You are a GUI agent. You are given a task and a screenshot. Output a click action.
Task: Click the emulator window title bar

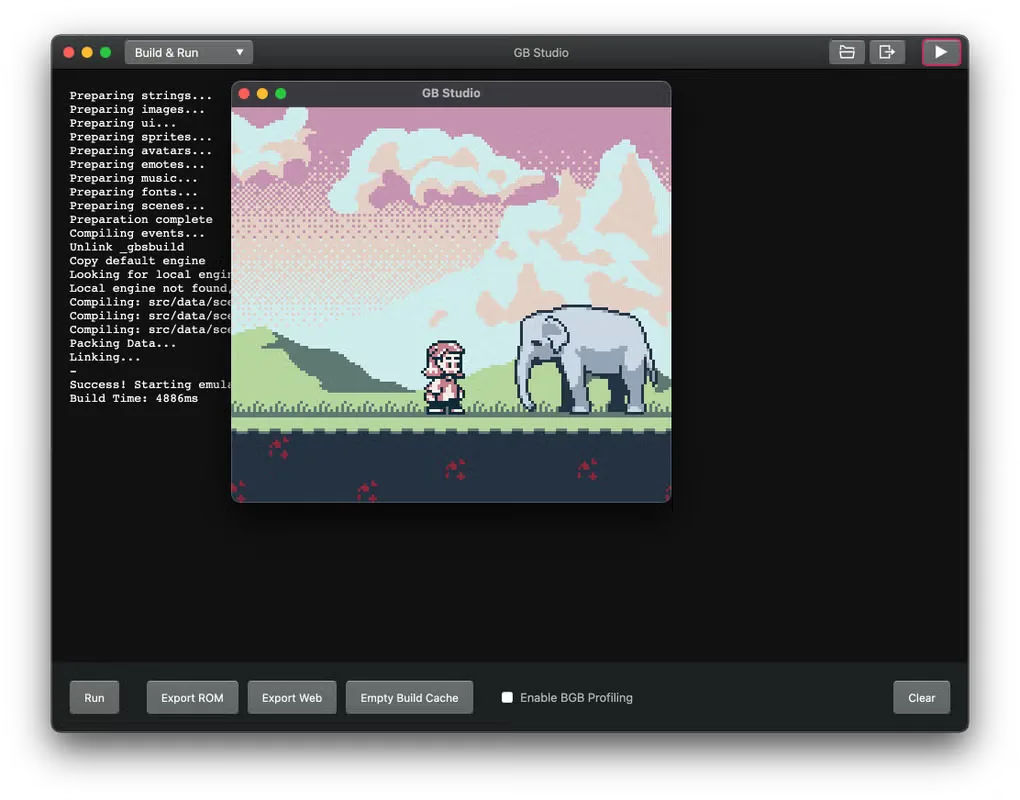click(x=451, y=94)
